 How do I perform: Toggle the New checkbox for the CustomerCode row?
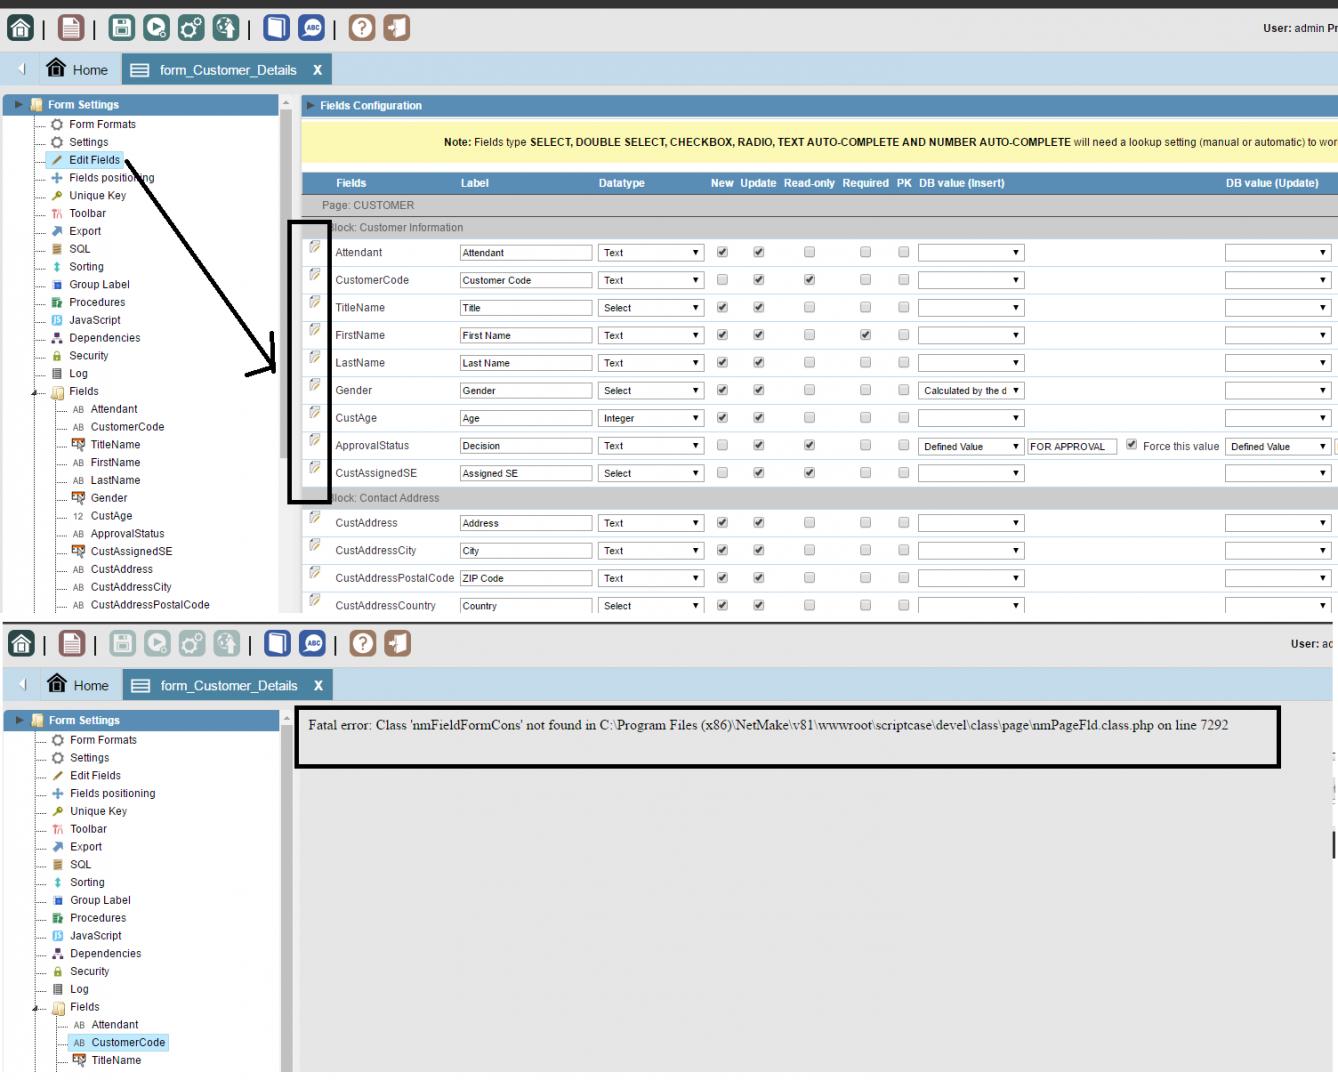pyautogui.click(x=723, y=280)
